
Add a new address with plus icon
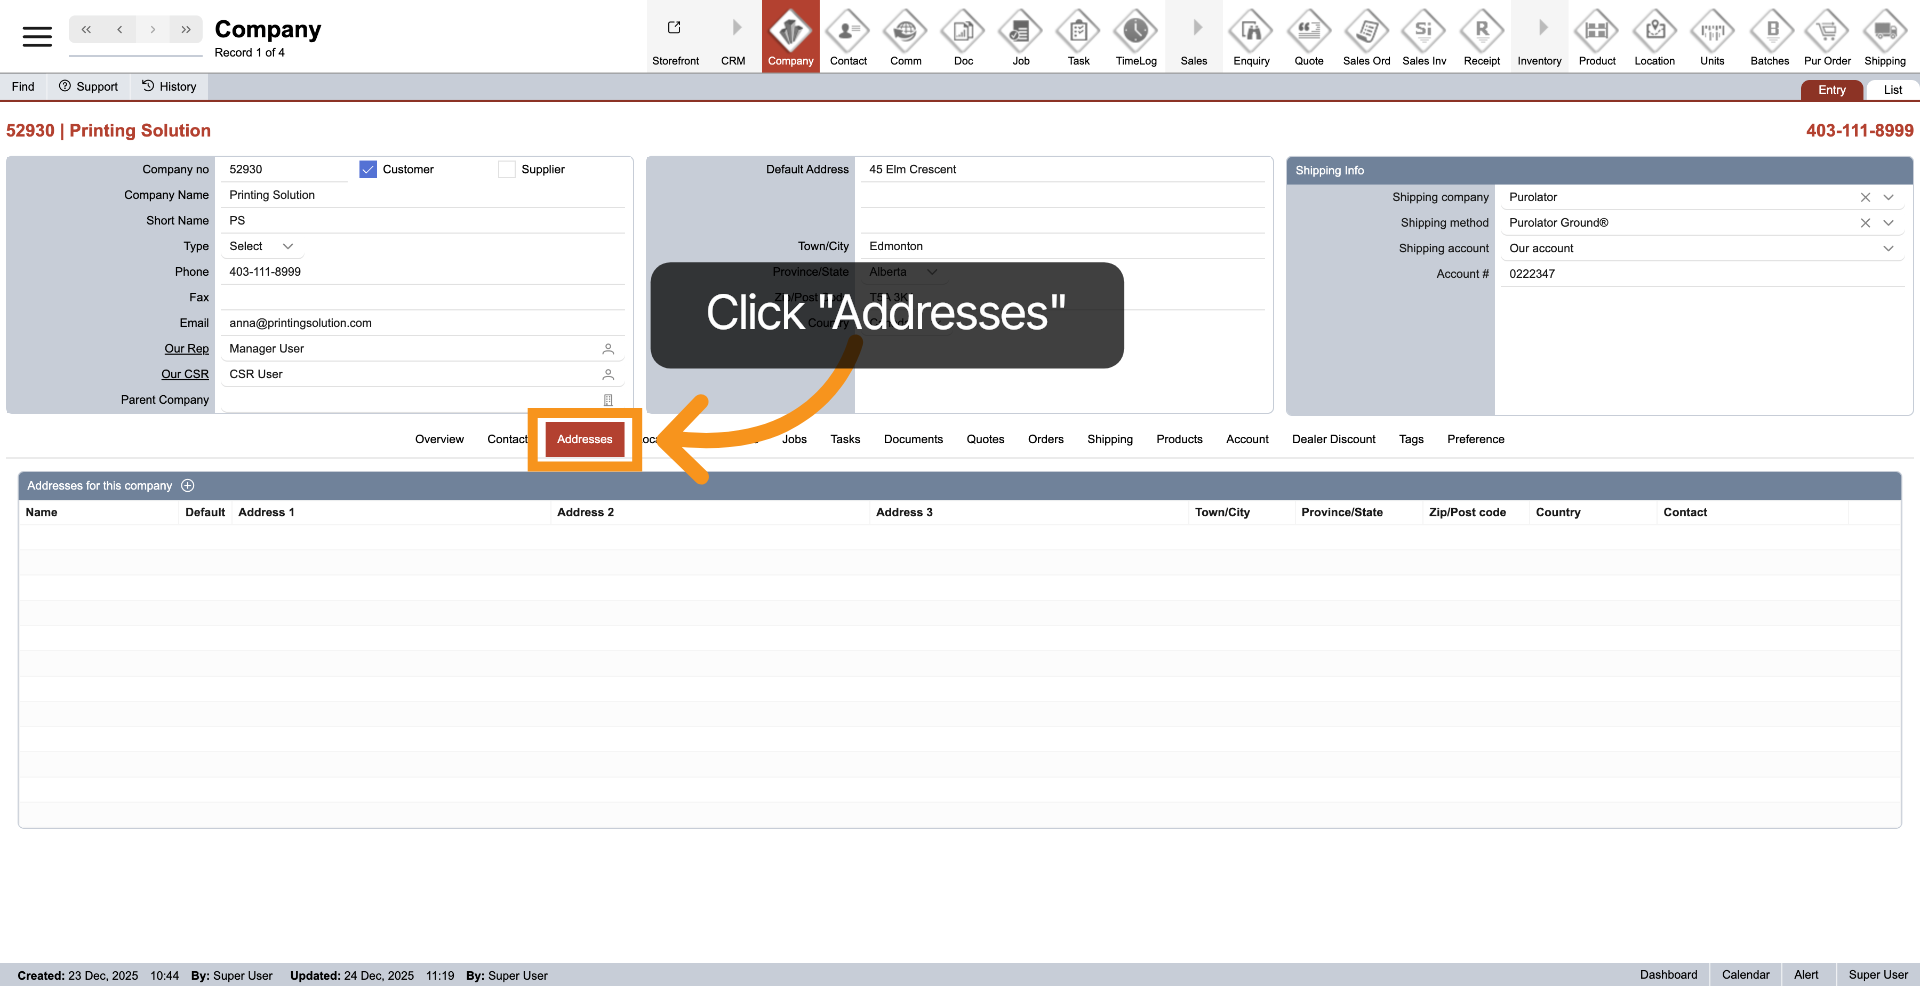(x=188, y=486)
